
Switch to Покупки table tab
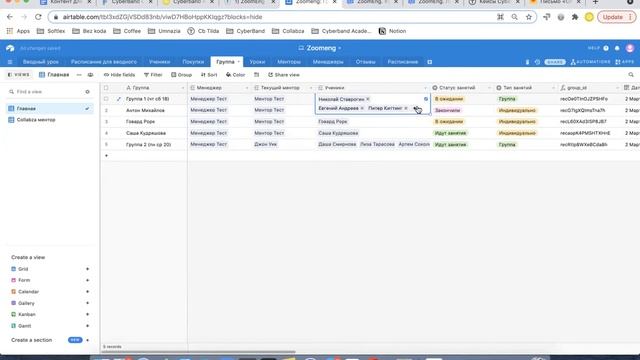pos(193,62)
